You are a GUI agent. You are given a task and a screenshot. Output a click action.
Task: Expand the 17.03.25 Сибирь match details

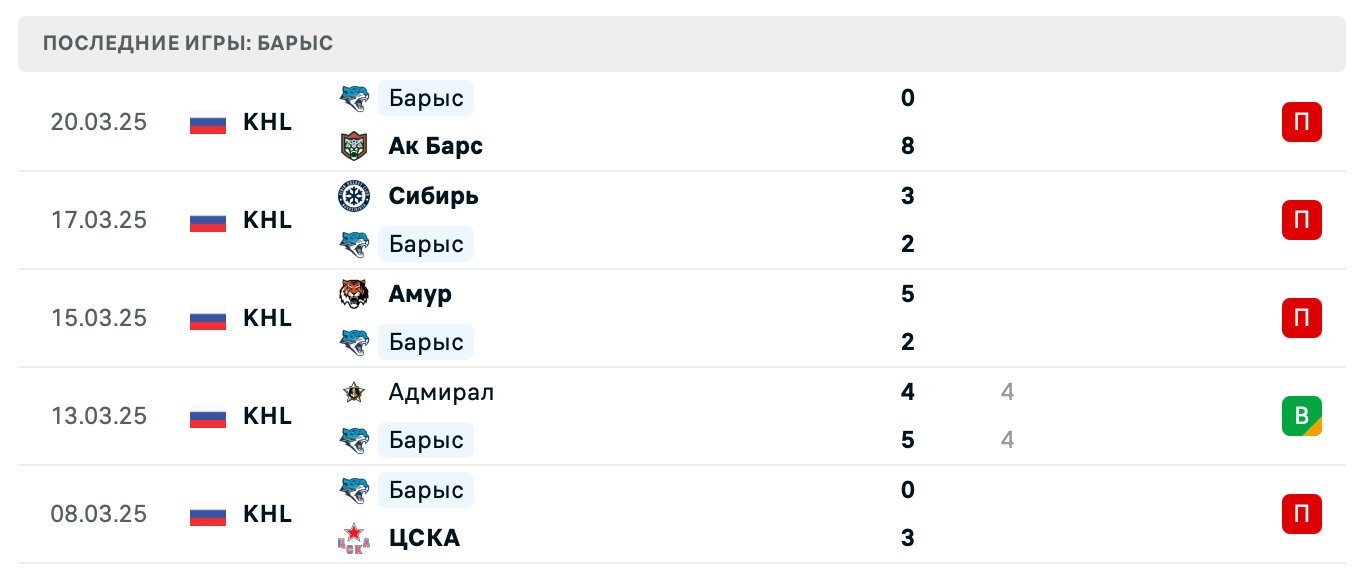pyautogui.click(x=680, y=220)
